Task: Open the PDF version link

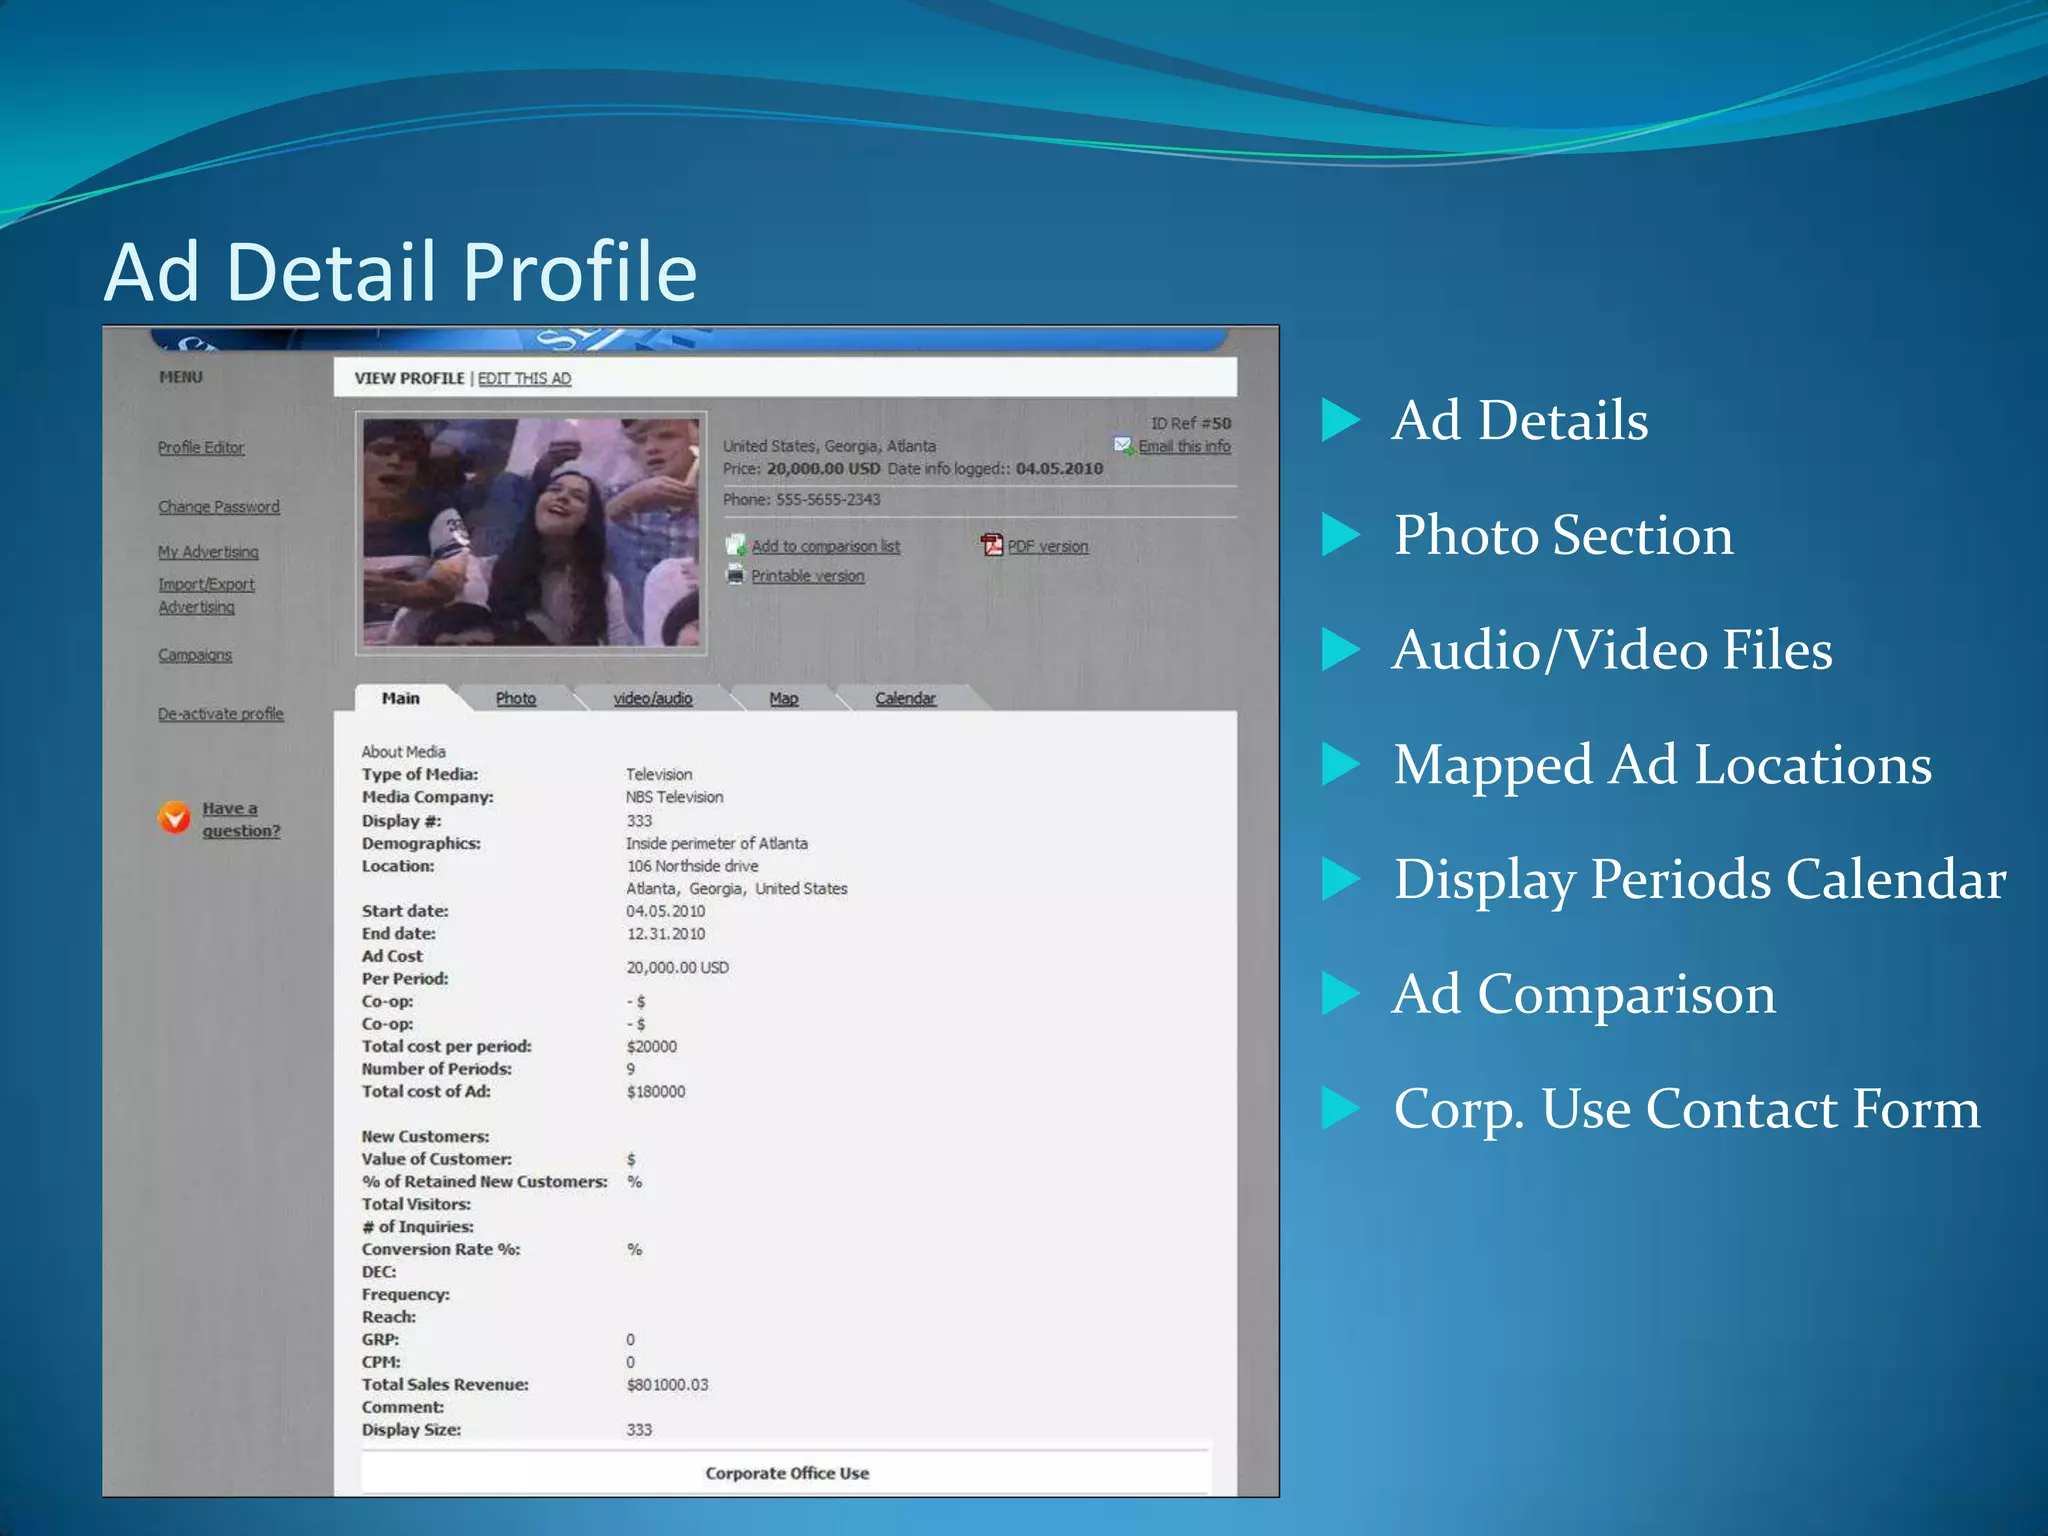Action: 1048,546
